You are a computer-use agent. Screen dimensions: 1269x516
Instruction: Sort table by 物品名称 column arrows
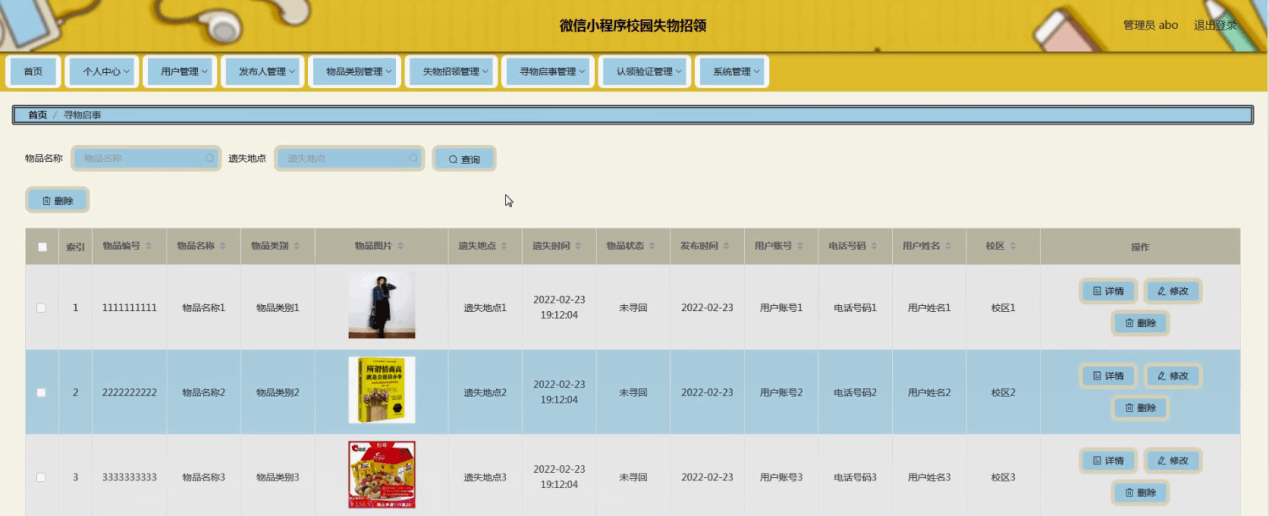coord(223,246)
